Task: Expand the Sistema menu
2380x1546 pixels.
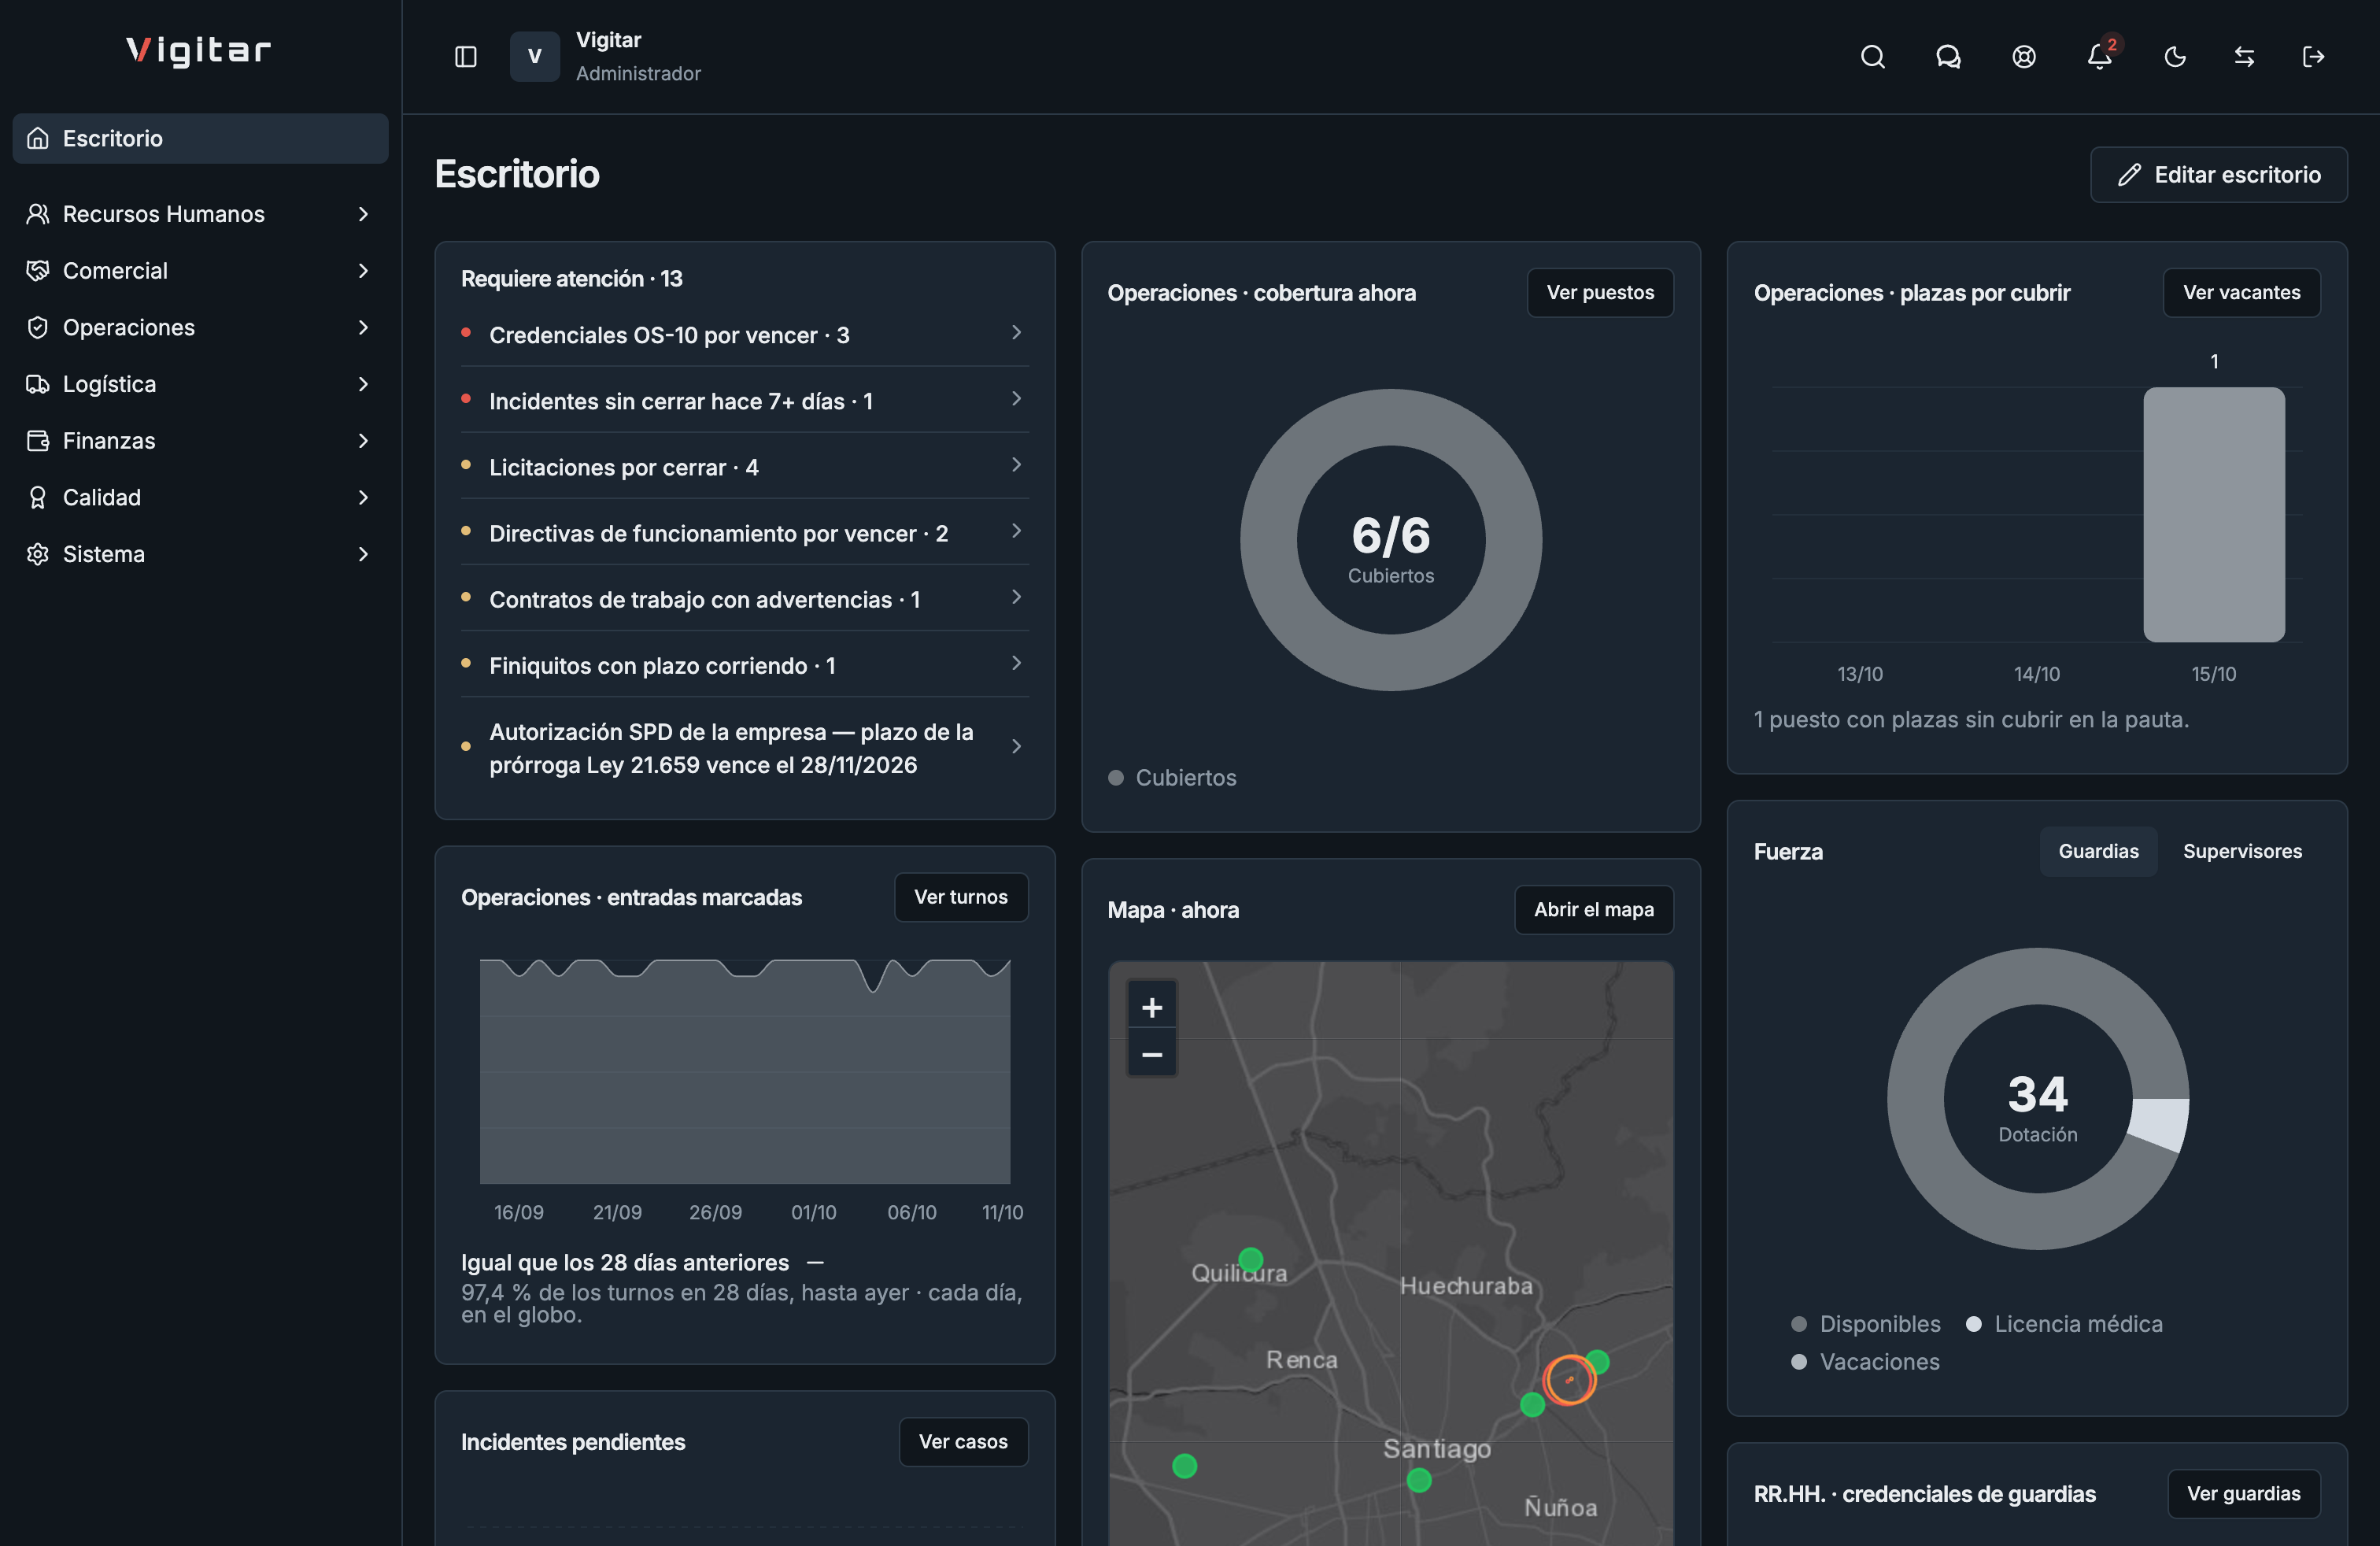Action: coord(200,554)
